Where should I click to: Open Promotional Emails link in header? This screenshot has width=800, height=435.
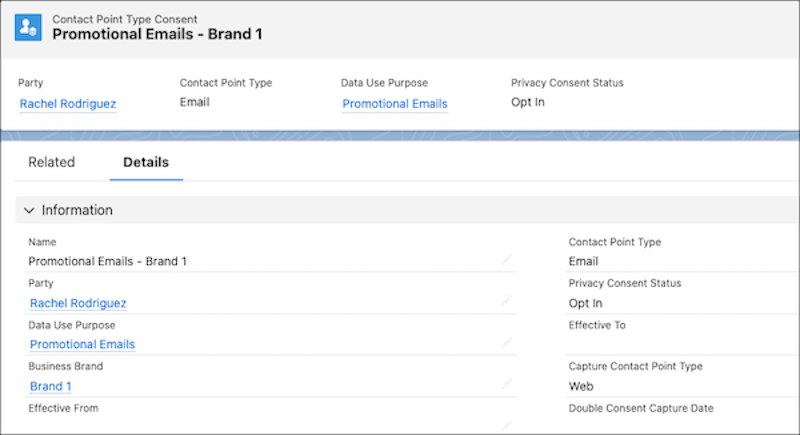coord(394,104)
